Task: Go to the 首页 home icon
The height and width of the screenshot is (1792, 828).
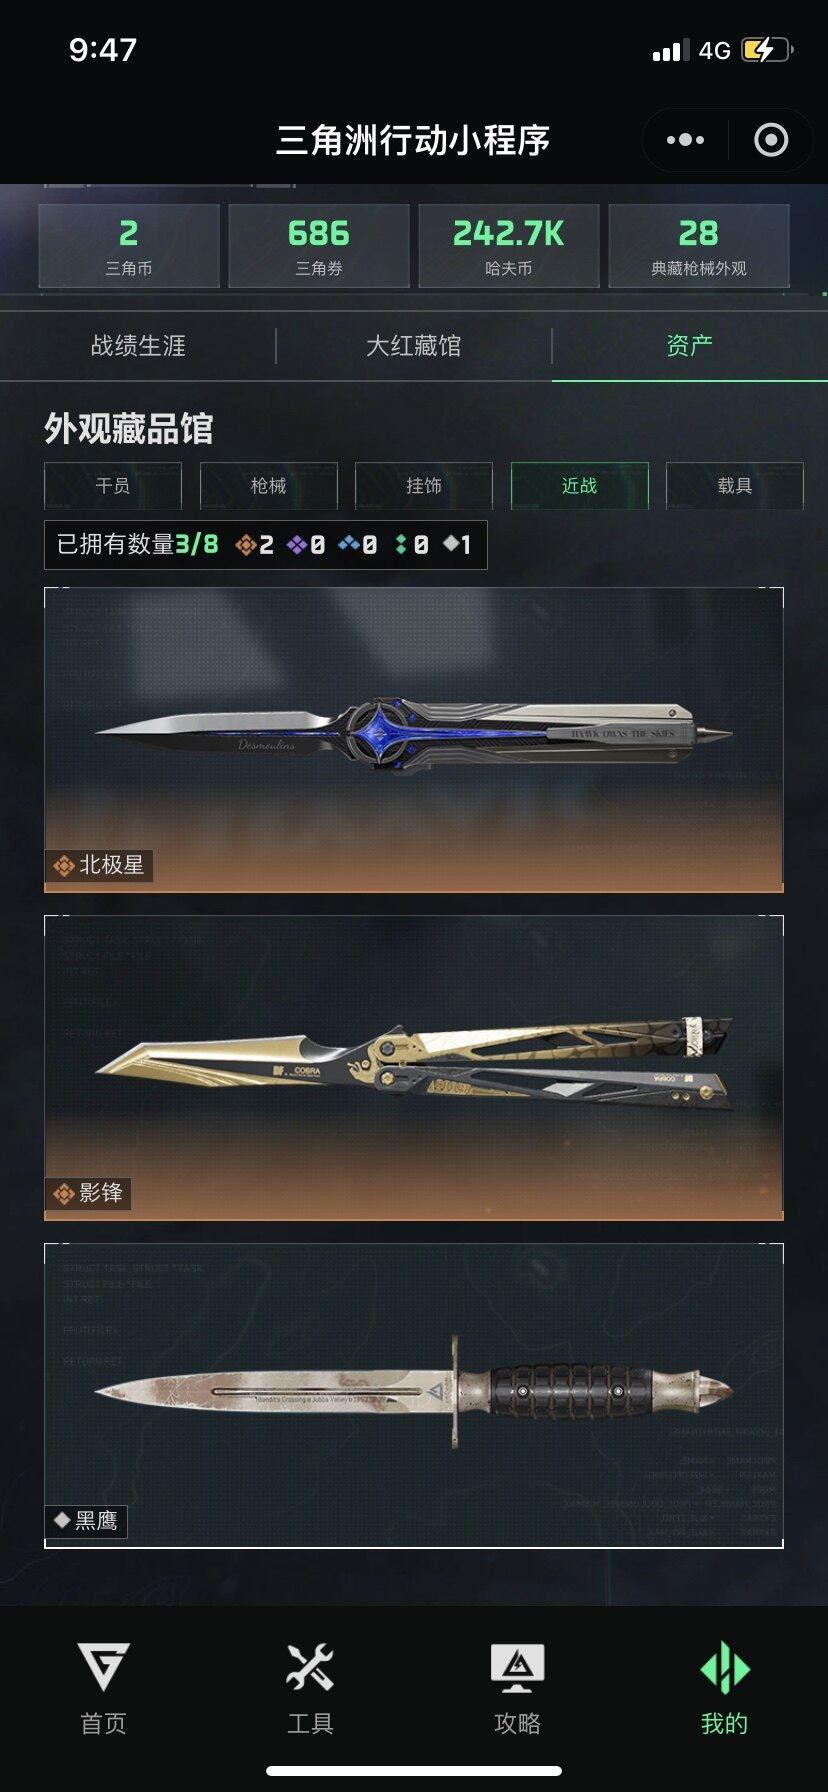Action: click(104, 1667)
